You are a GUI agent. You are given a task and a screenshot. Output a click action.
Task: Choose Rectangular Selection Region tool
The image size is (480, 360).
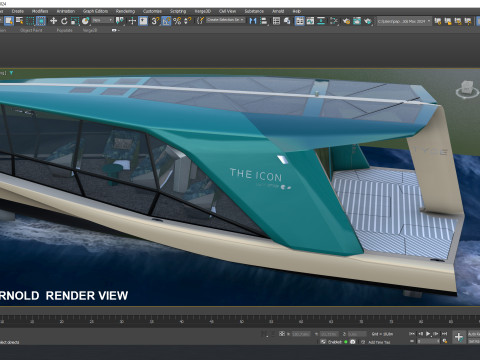click(x=30, y=21)
